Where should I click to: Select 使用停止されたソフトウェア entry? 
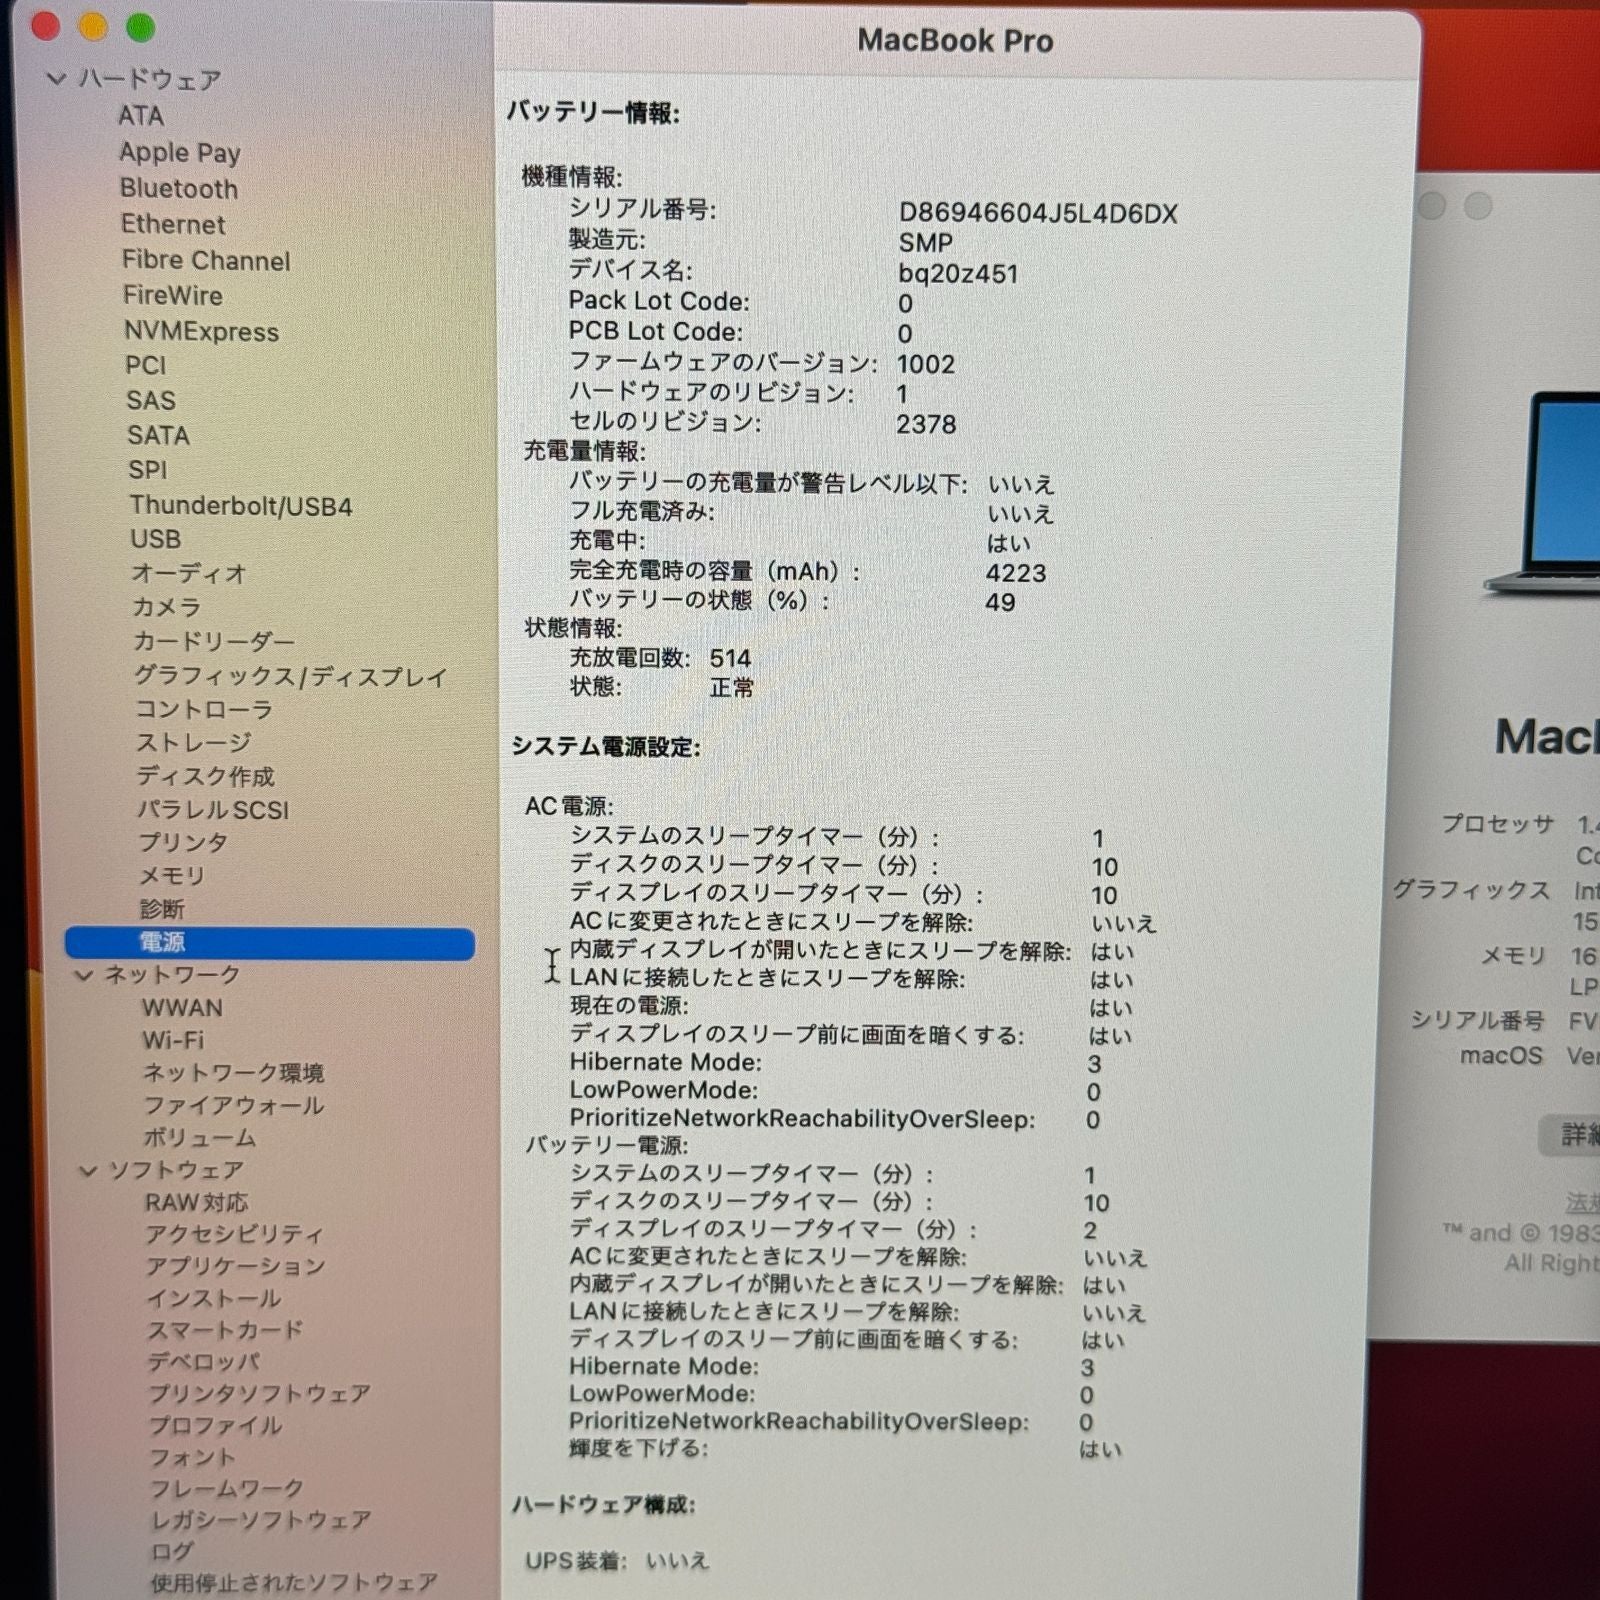[294, 1583]
